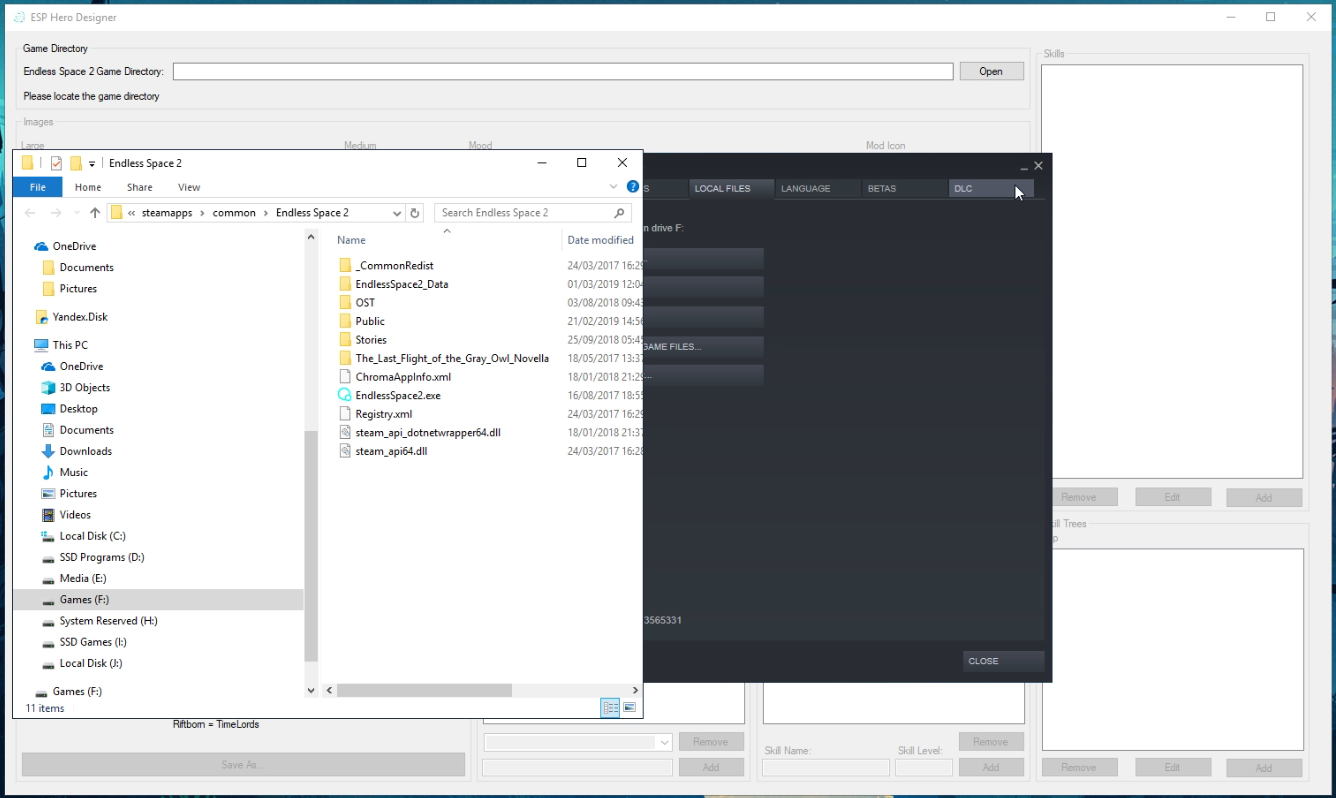This screenshot has width=1336, height=798.
Task: Select SSD Programs (D:) drive
Action: point(102,557)
